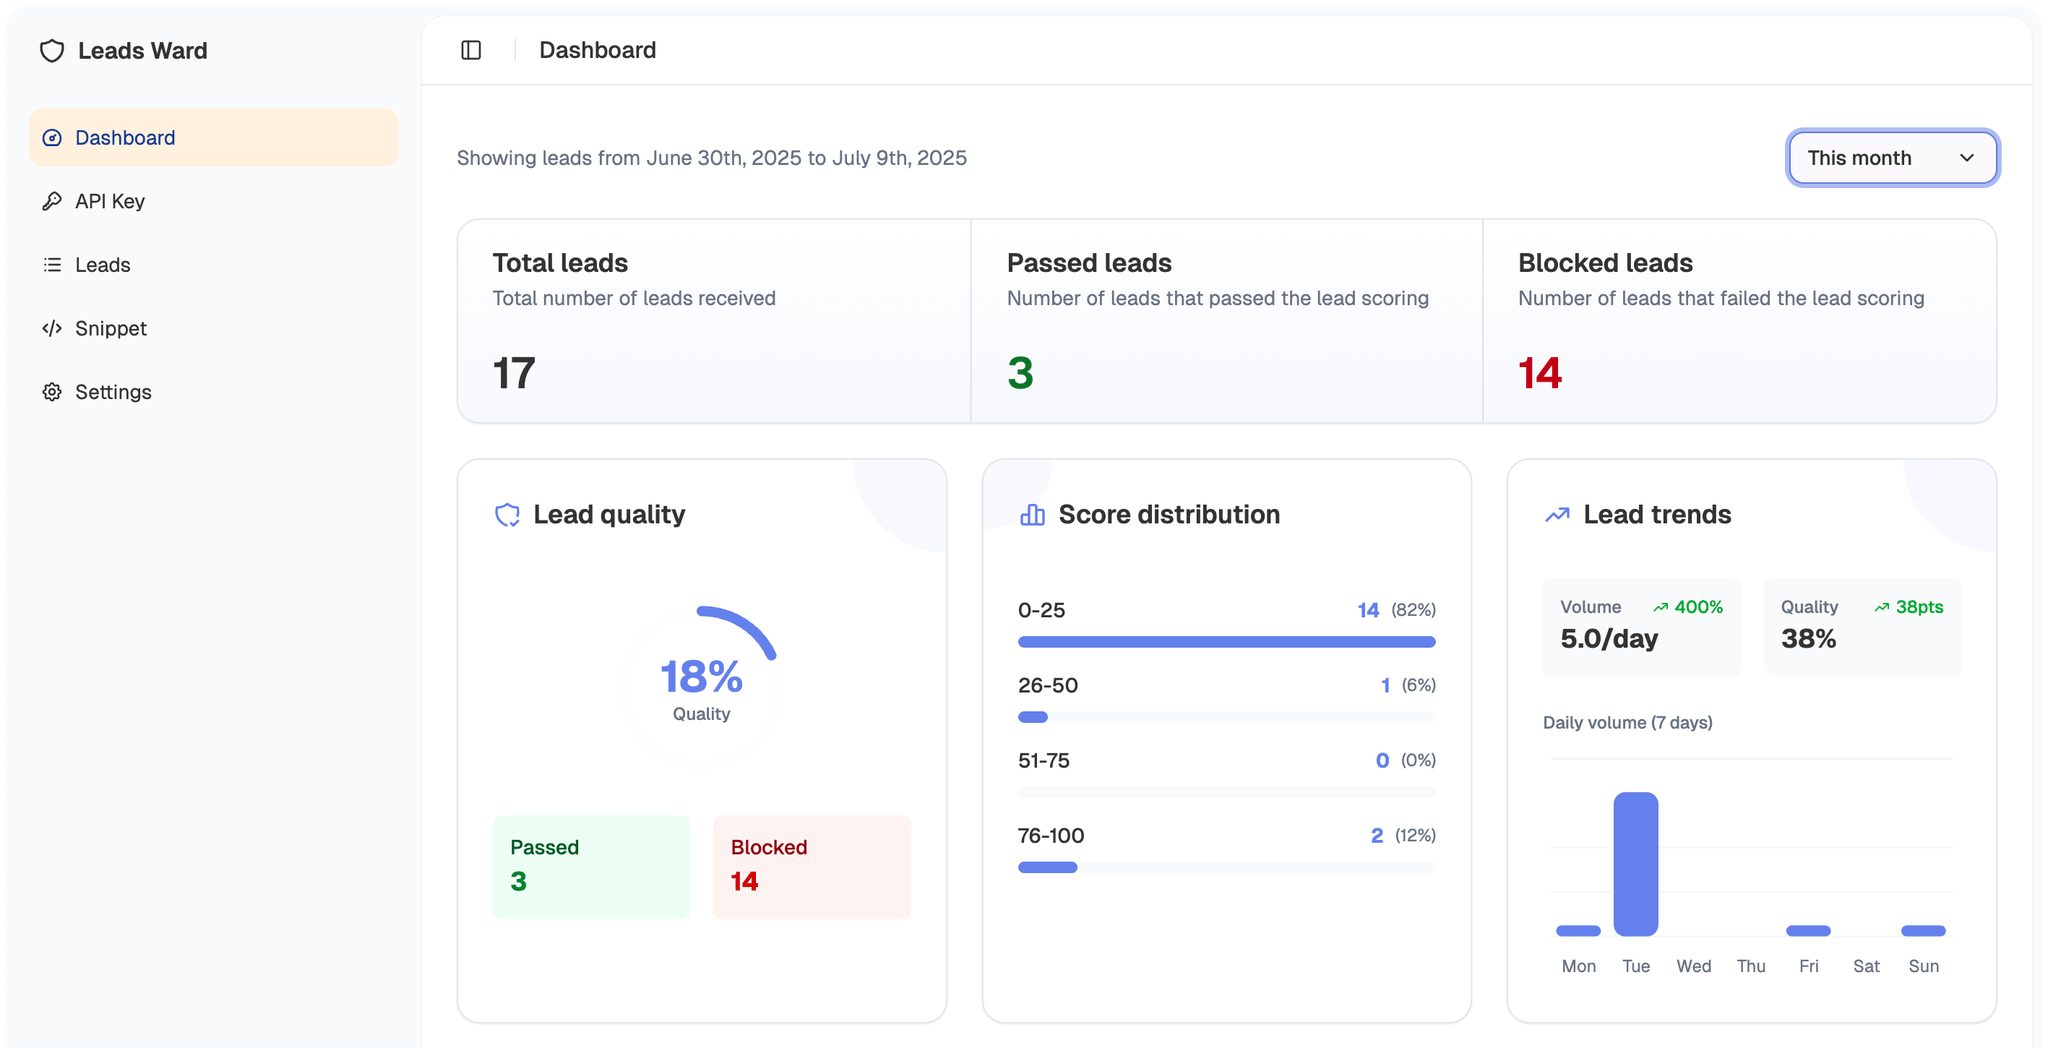Click the bar chart icon on Score distribution
Viewport: 2048px width, 1054px height.
(x=1032, y=514)
